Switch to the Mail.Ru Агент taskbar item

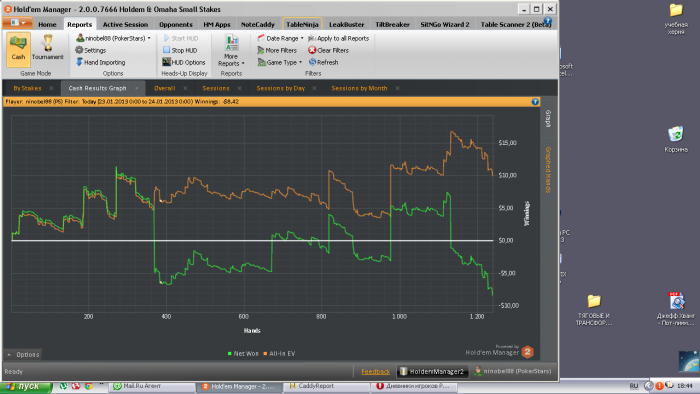(152, 386)
